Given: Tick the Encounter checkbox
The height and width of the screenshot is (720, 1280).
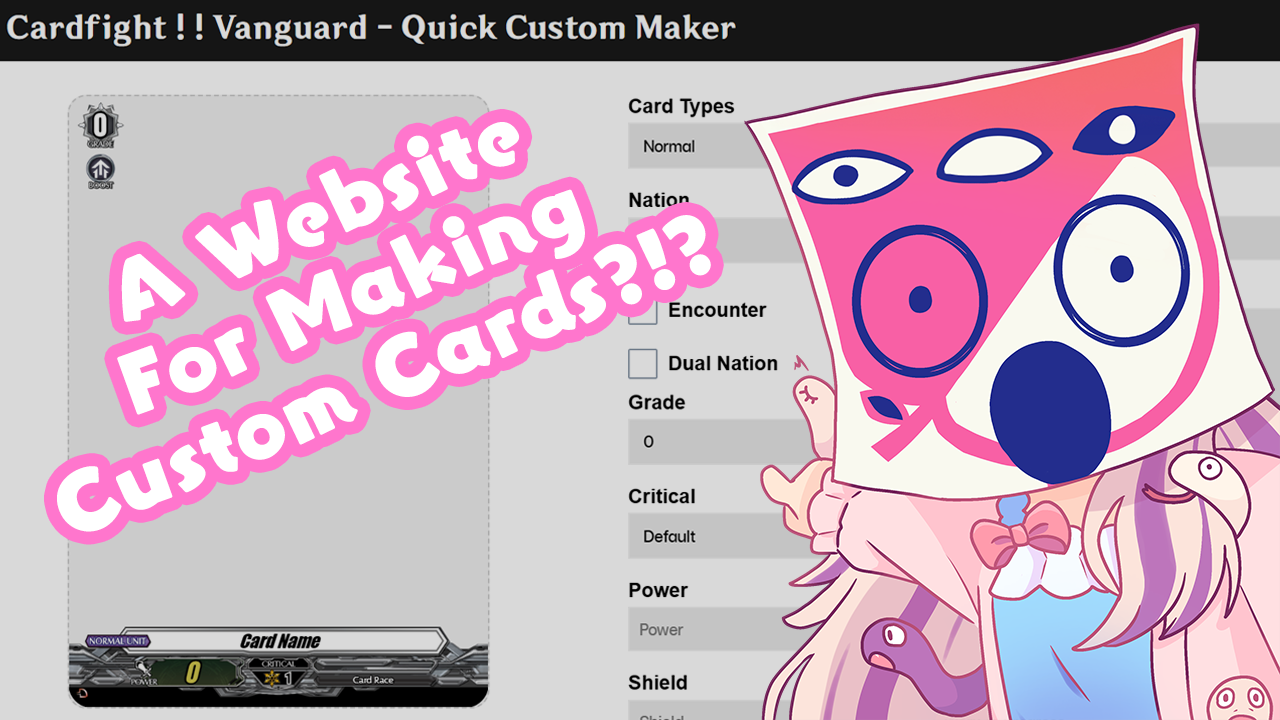Looking at the screenshot, I should [642, 310].
